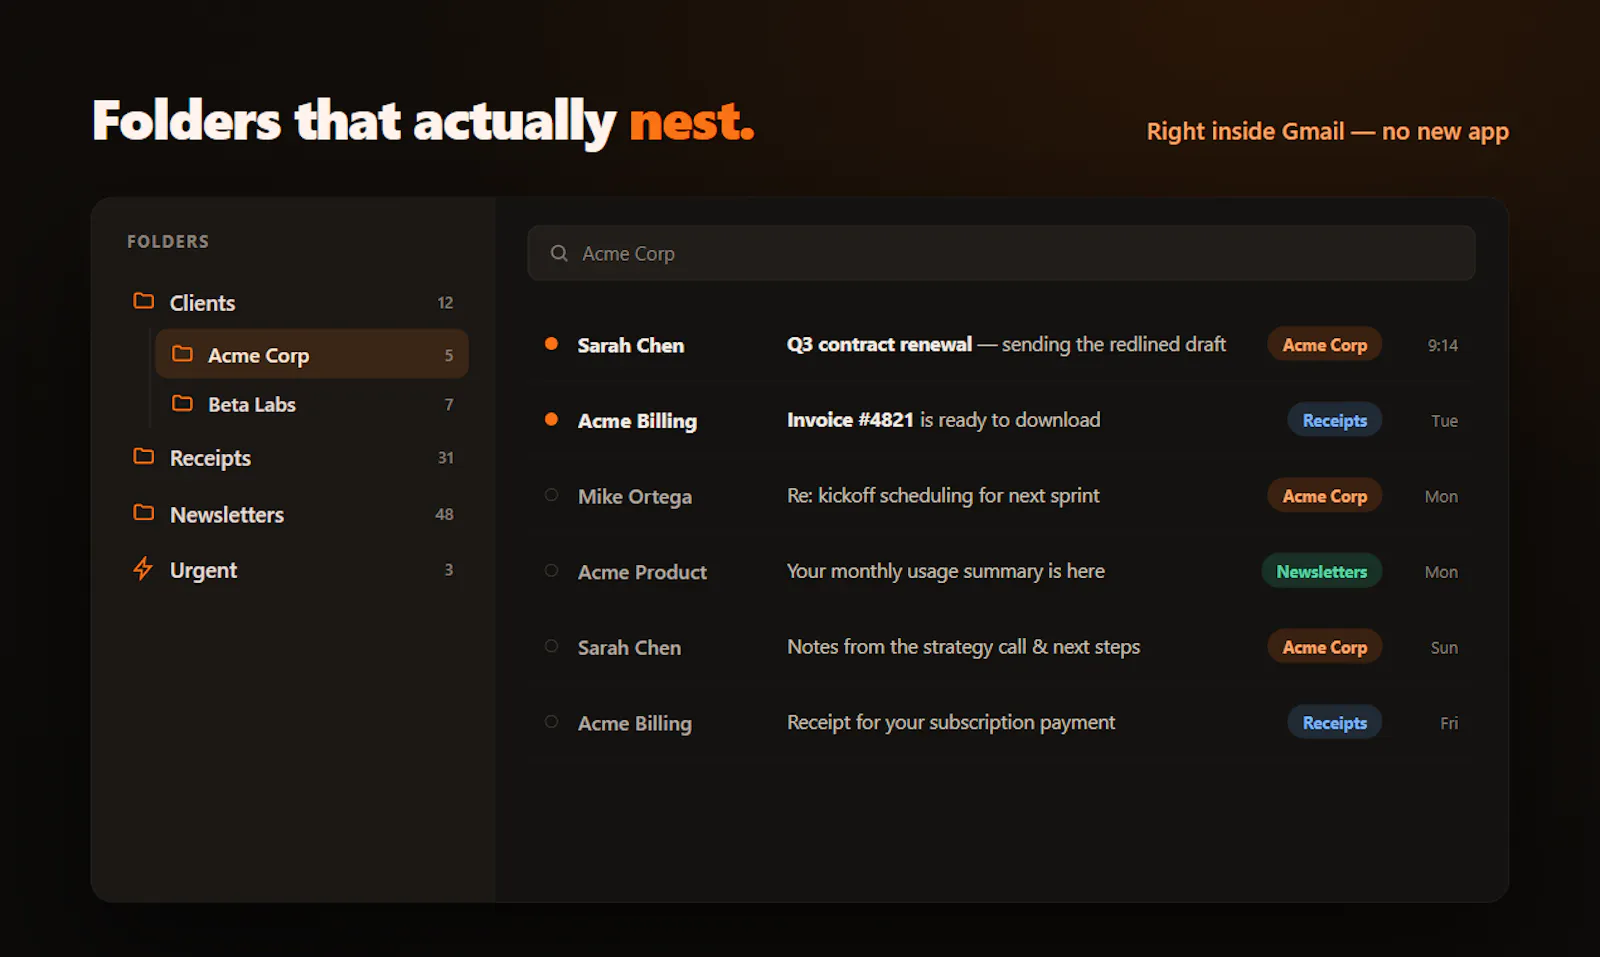1600x957 pixels.
Task: Click the 9:14 timestamp
Action: (x=1442, y=345)
